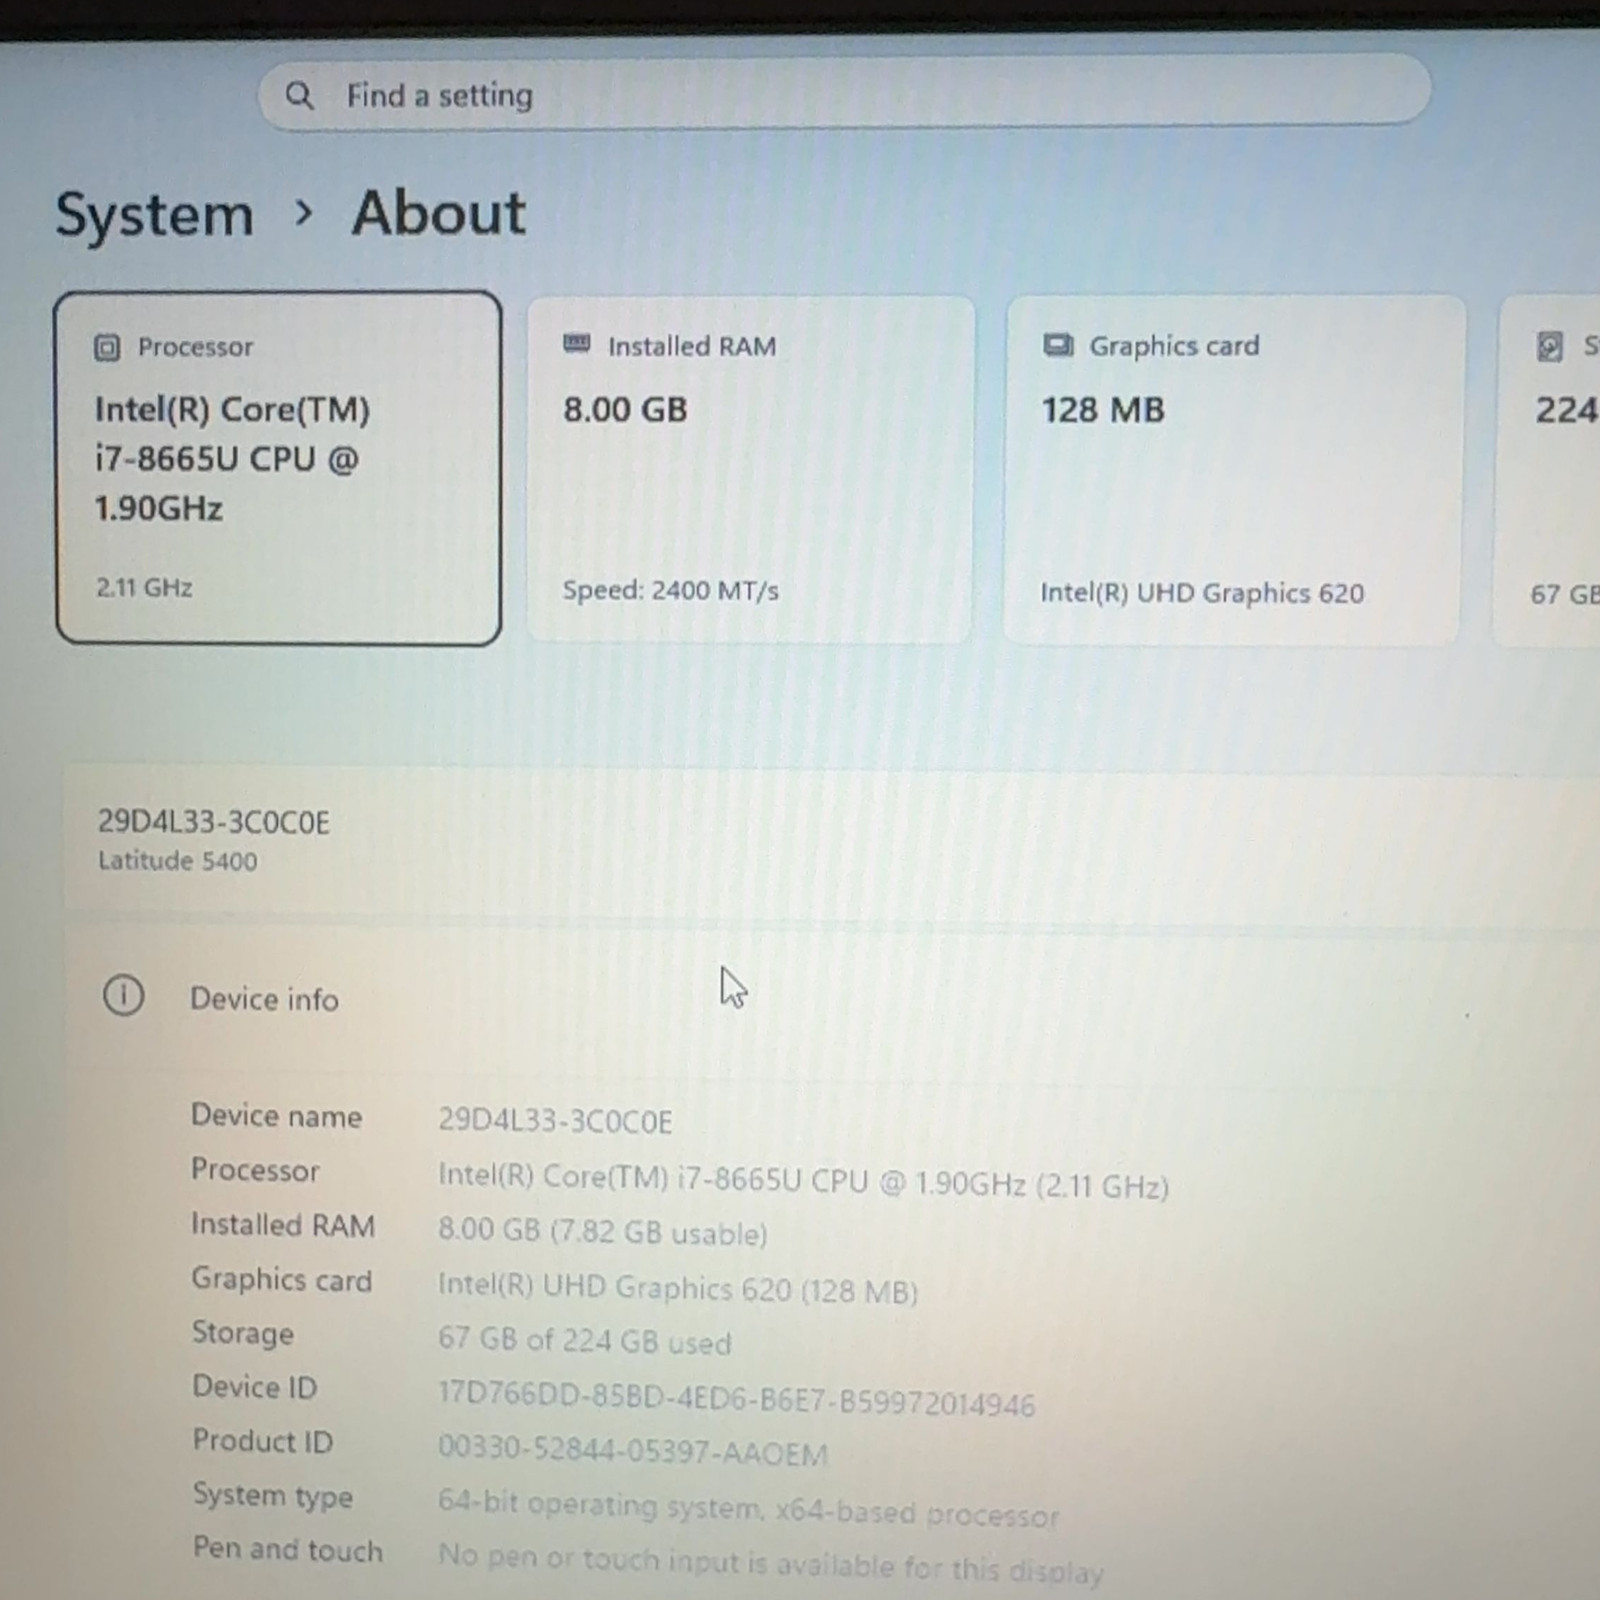This screenshot has height=1600, width=1600.
Task: Click 8.00 GB (7.82 GB usable) value
Action: point(603,1232)
